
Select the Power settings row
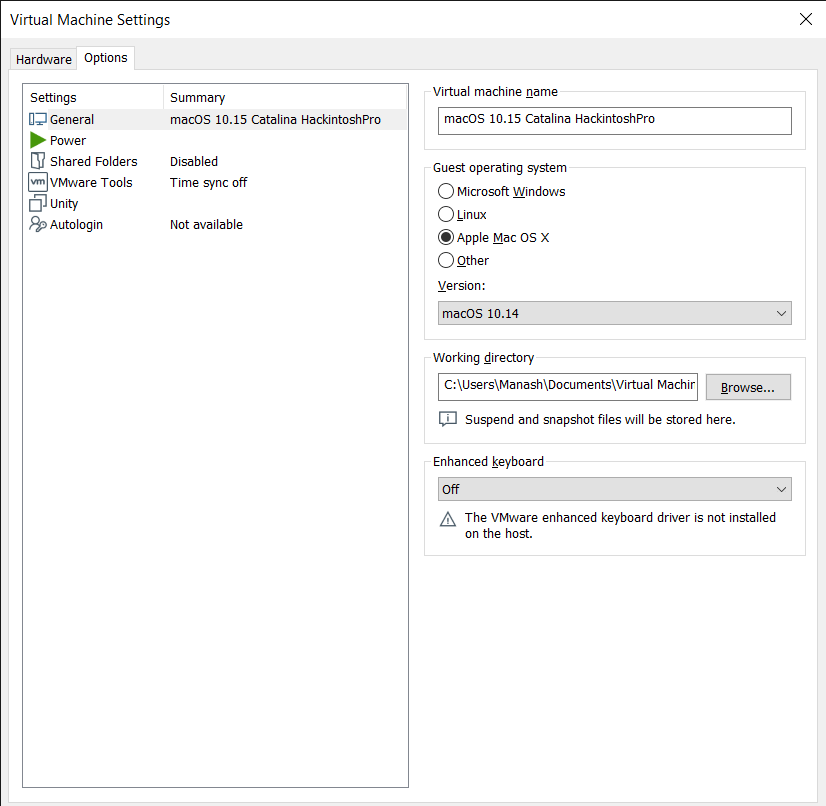coord(217,141)
